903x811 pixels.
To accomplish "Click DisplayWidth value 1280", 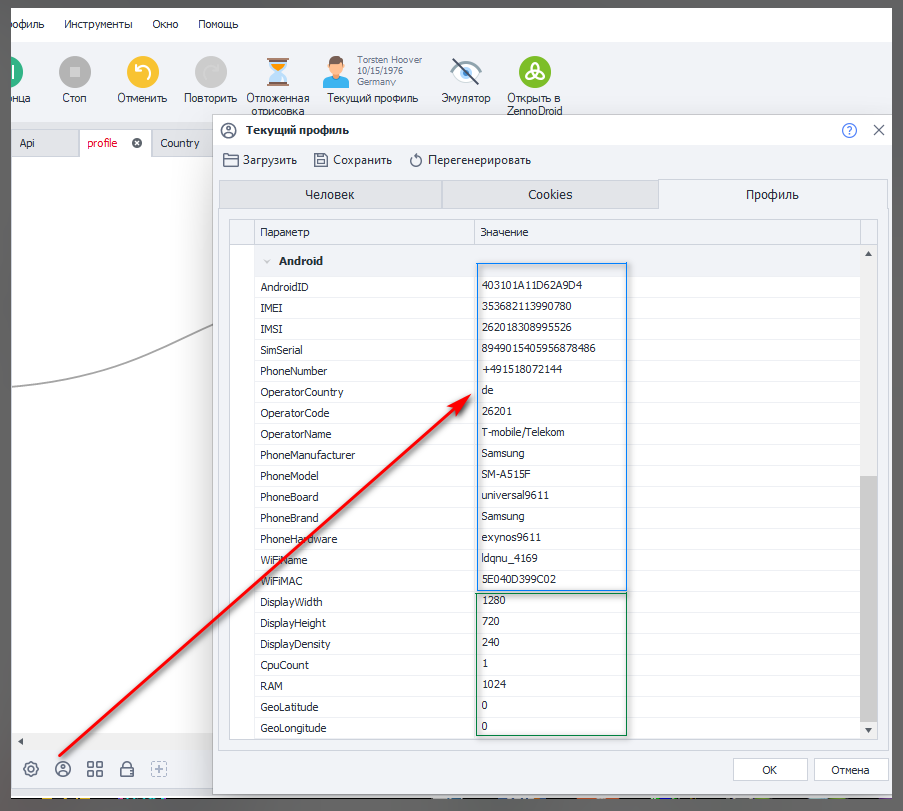I will [x=494, y=601].
